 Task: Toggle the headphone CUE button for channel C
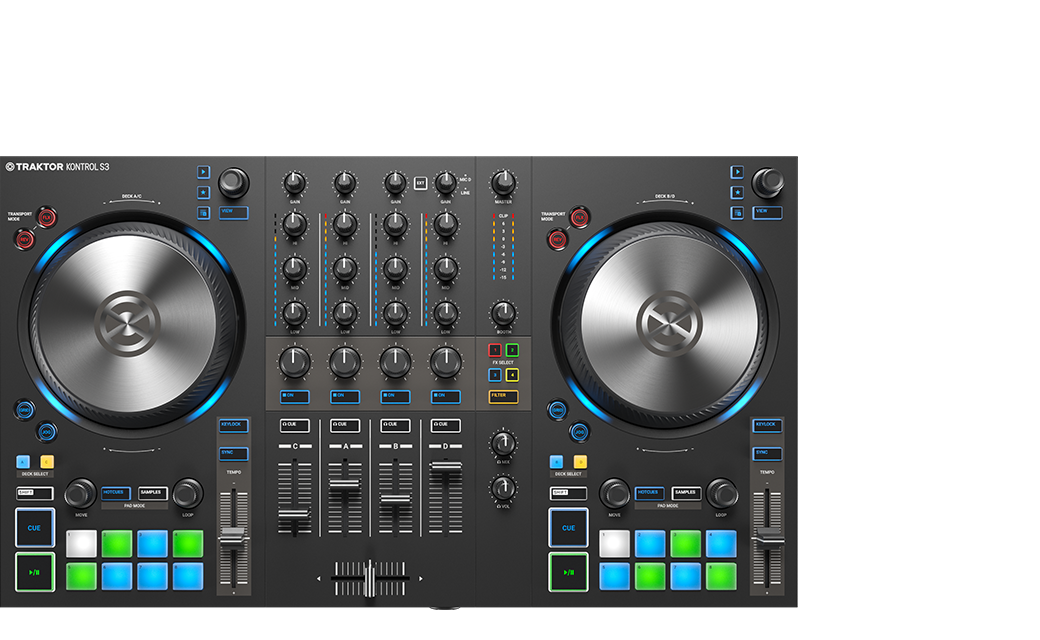tap(294, 425)
